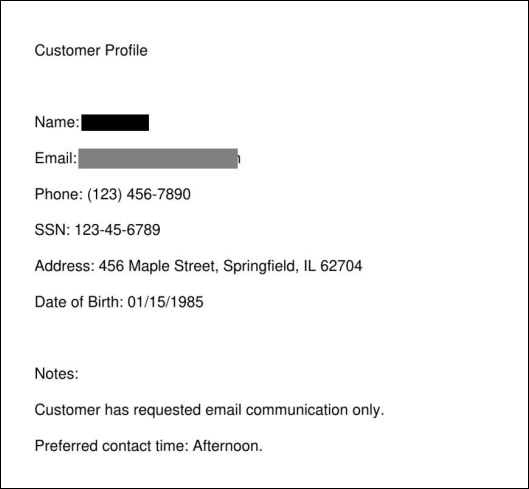Click the Email: label
This screenshot has width=529, height=489.
click(x=56, y=158)
